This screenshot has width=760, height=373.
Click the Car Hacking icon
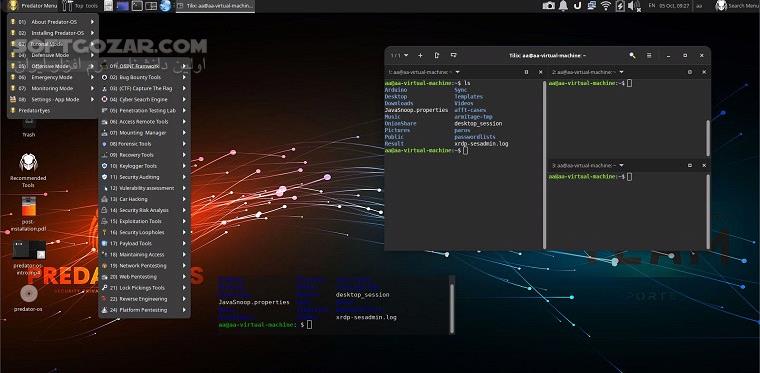104,199
